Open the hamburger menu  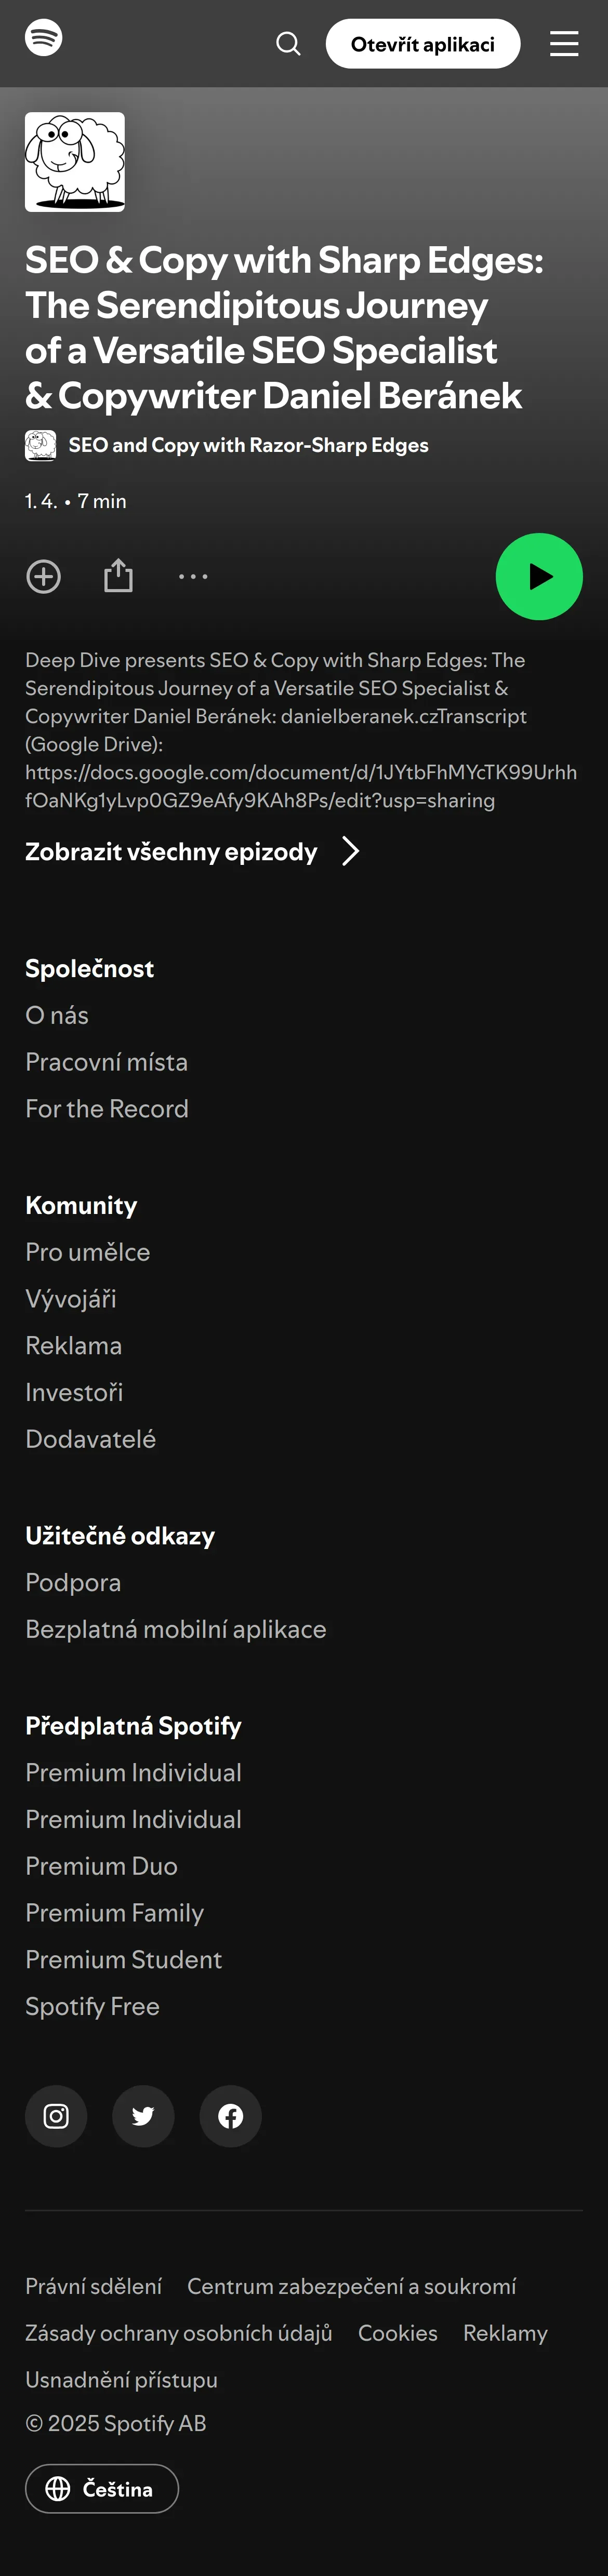pos(564,44)
